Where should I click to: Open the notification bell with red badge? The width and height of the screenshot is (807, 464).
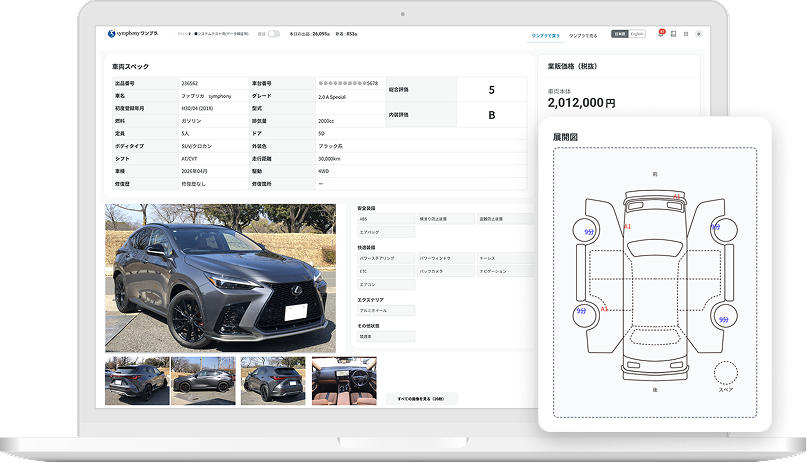(x=660, y=34)
